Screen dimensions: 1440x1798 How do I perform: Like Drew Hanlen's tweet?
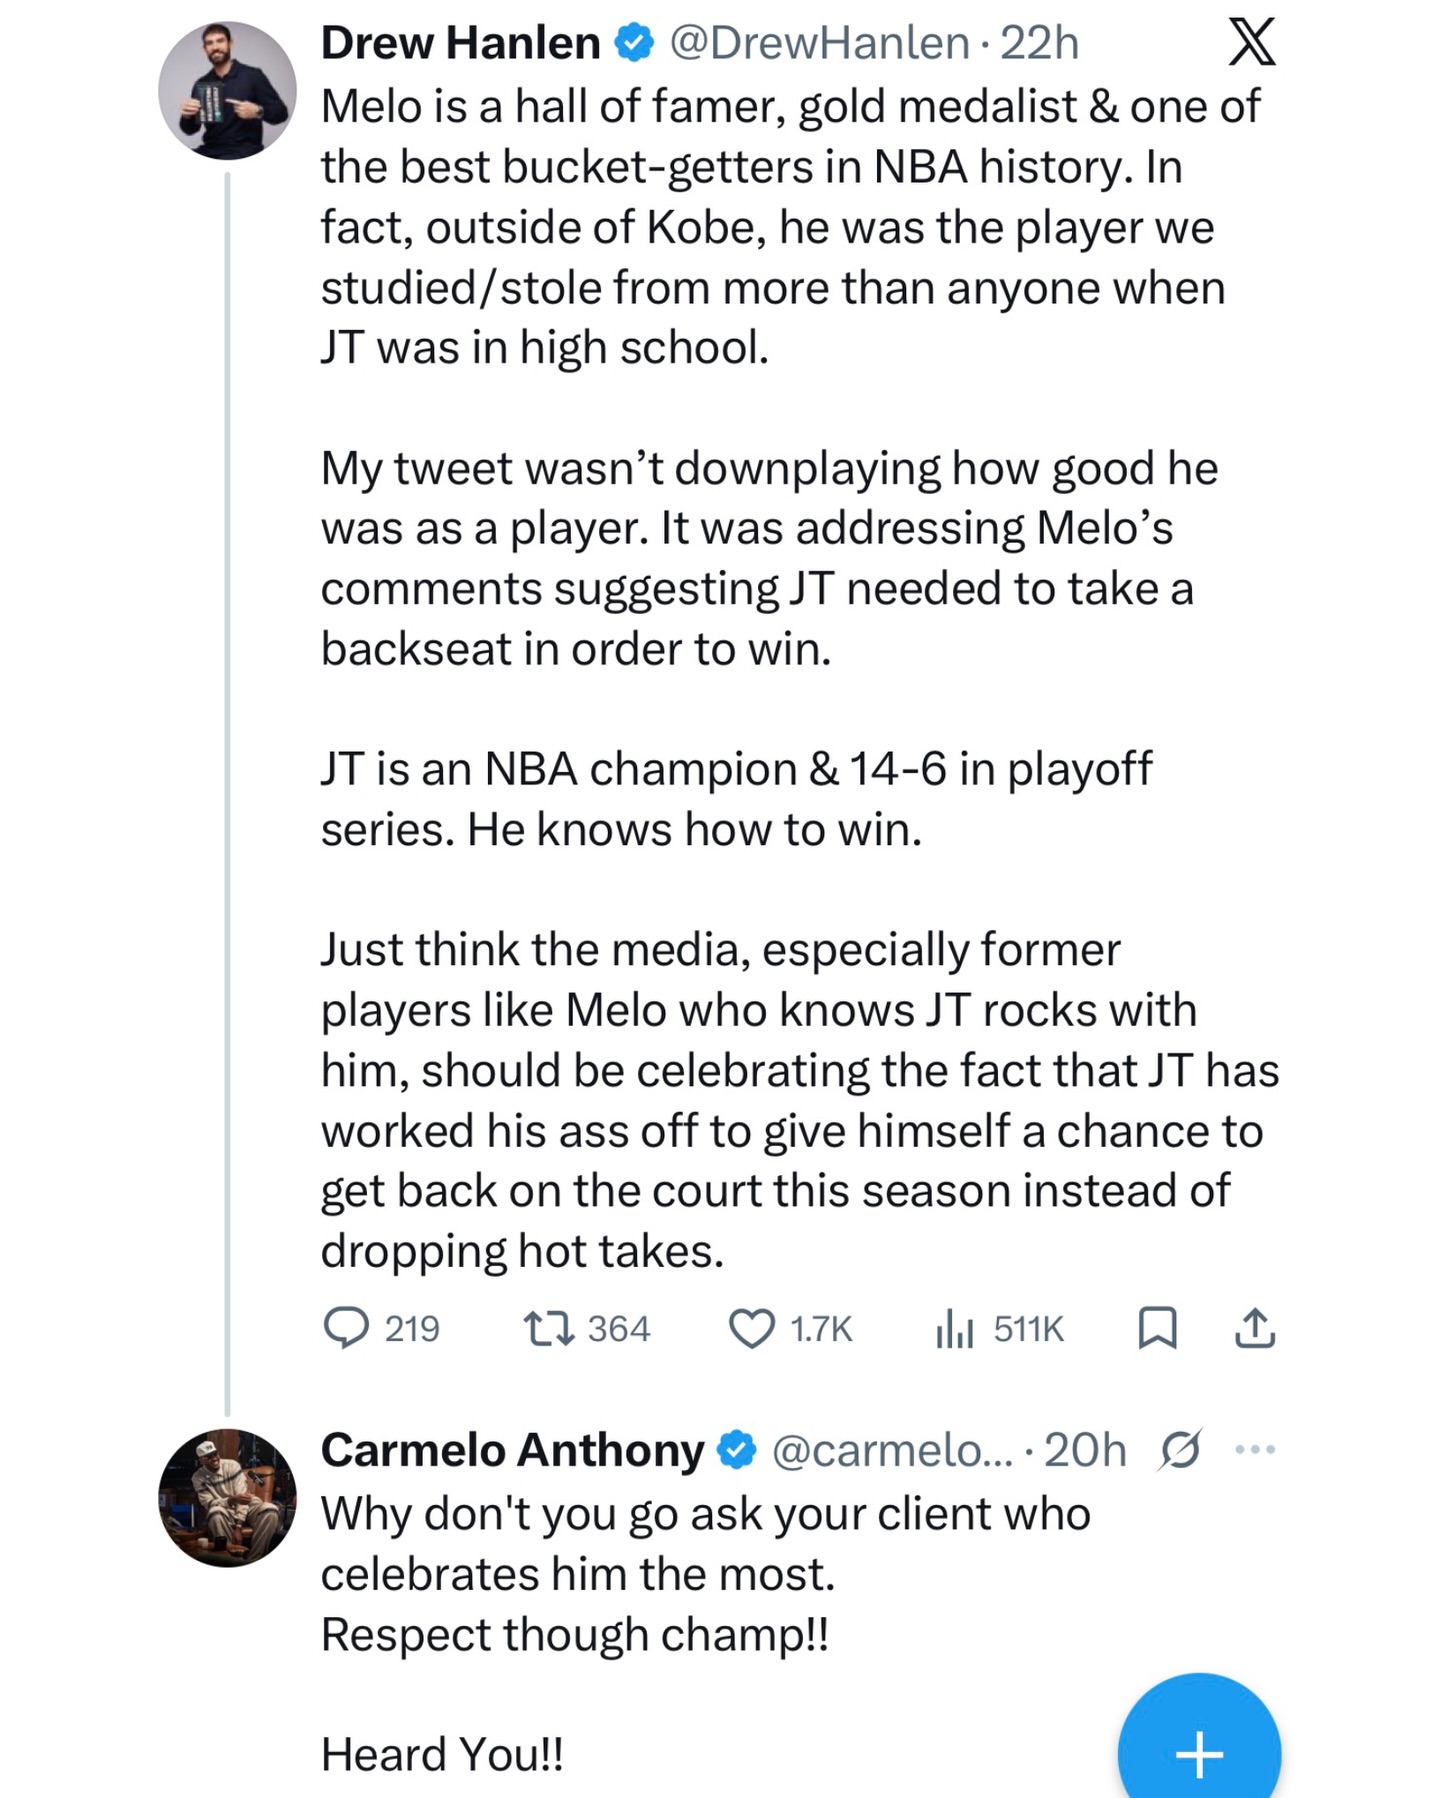751,1328
